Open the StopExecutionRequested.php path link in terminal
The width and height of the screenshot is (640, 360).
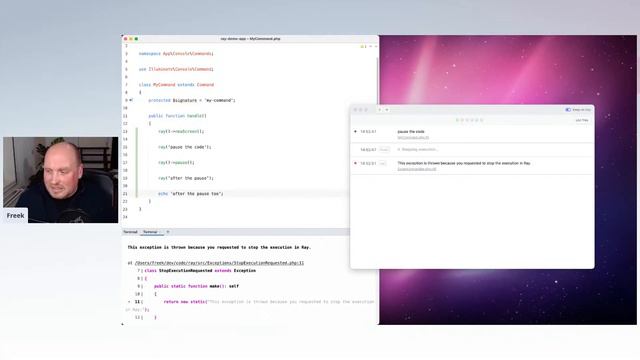pos(219,263)
